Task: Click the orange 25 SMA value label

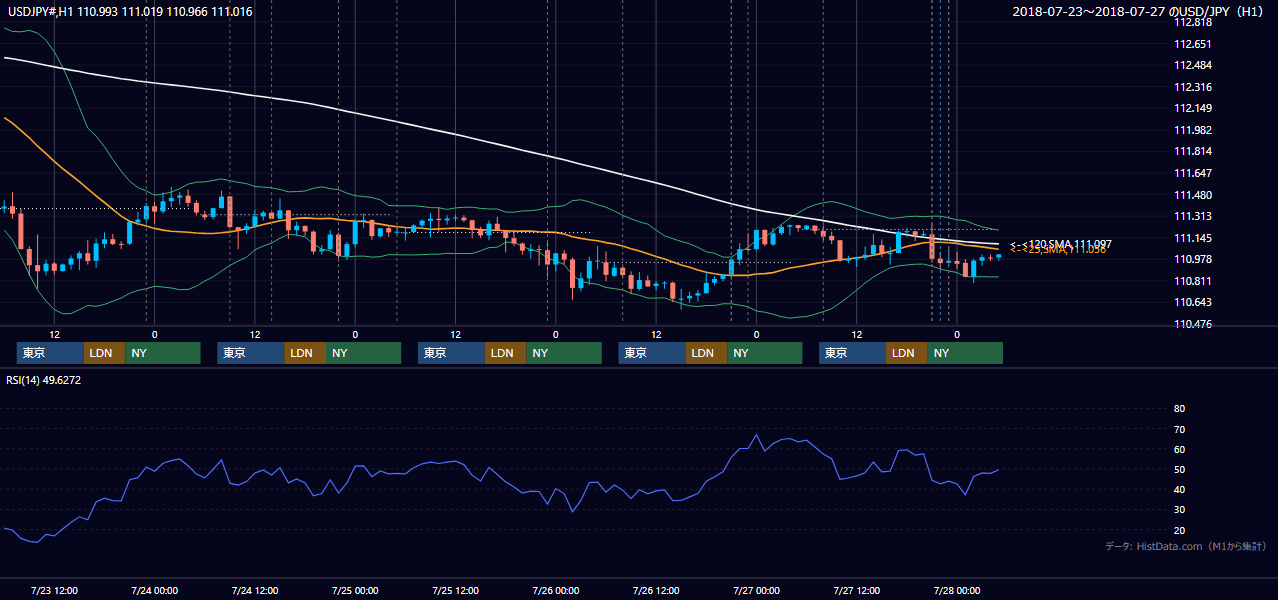Action: pos(1058,250)
